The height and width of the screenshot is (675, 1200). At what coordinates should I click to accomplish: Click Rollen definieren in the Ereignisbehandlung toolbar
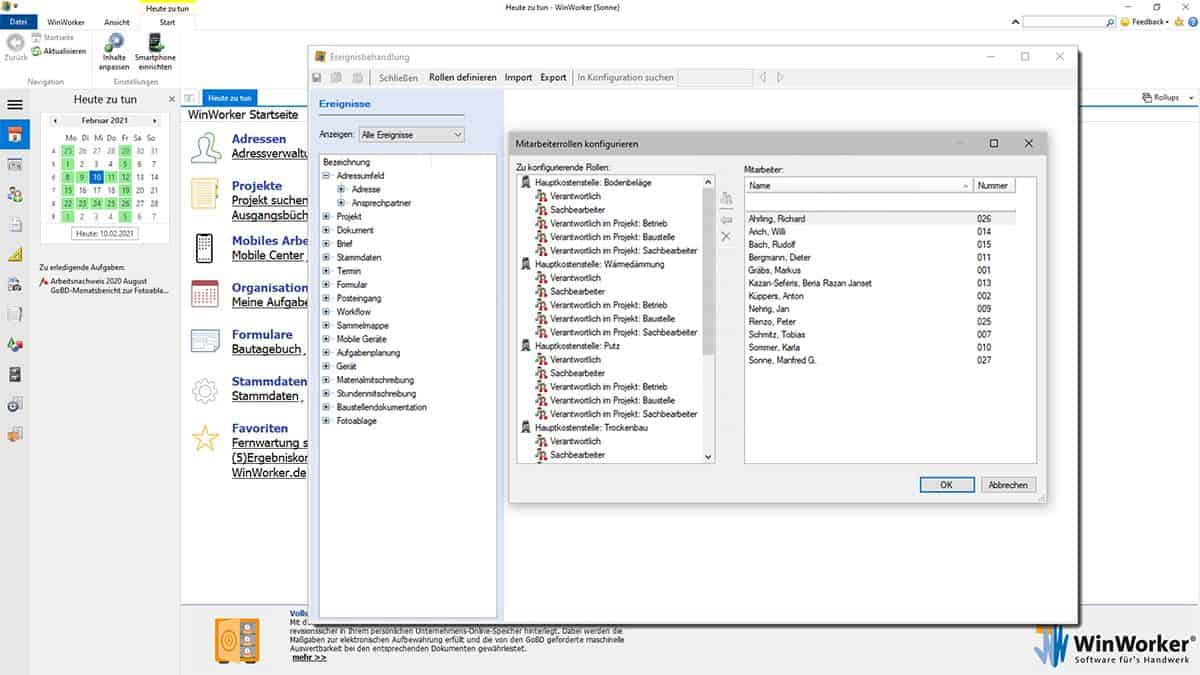pyautogui.click(x=463, y=77)
